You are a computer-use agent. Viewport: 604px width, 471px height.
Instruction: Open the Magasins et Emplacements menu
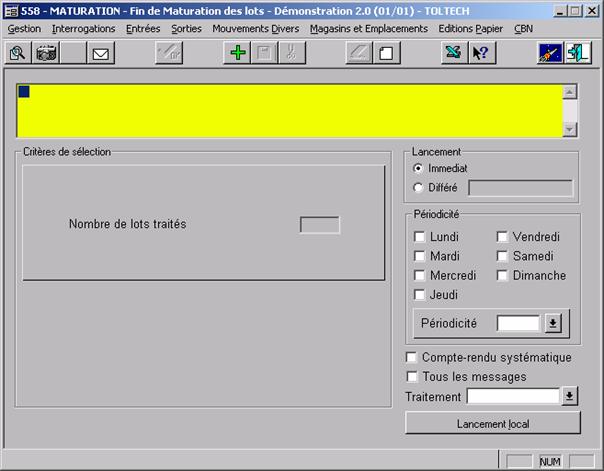click(x=368, y=29)
